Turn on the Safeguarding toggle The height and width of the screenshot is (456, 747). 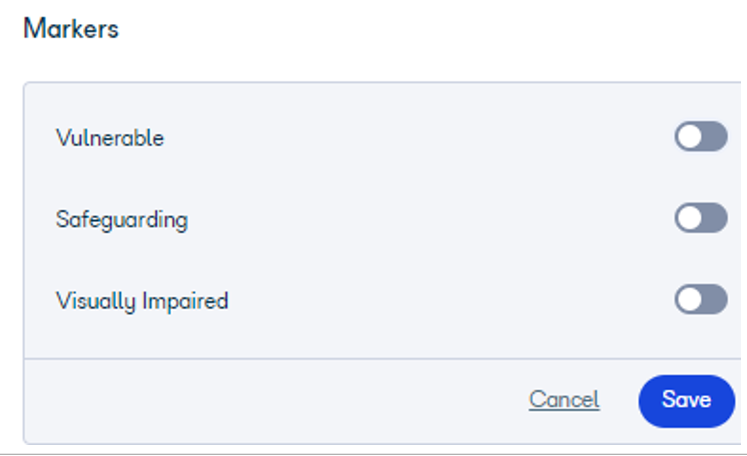click(x=700, y=218)
